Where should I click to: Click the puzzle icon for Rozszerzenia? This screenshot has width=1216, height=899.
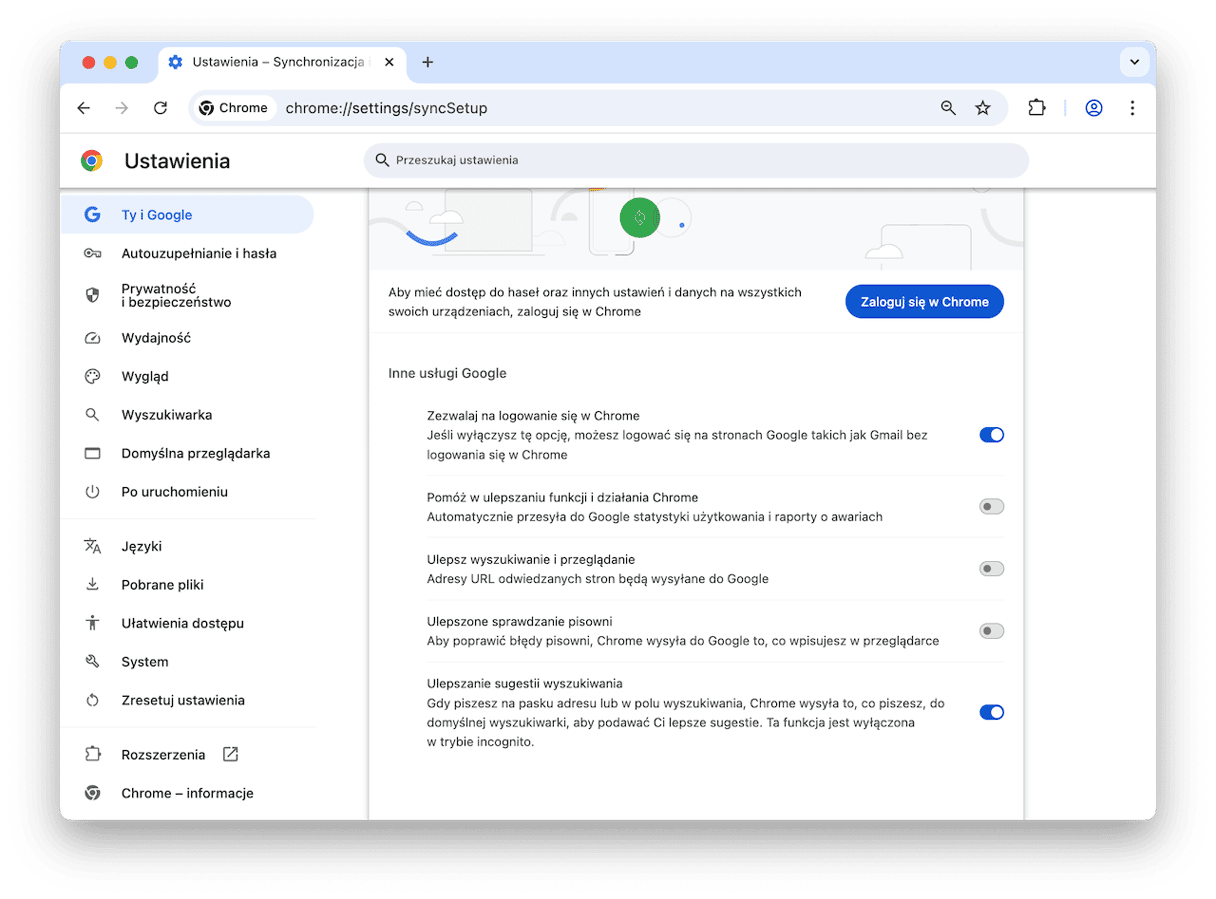(92, 755)
